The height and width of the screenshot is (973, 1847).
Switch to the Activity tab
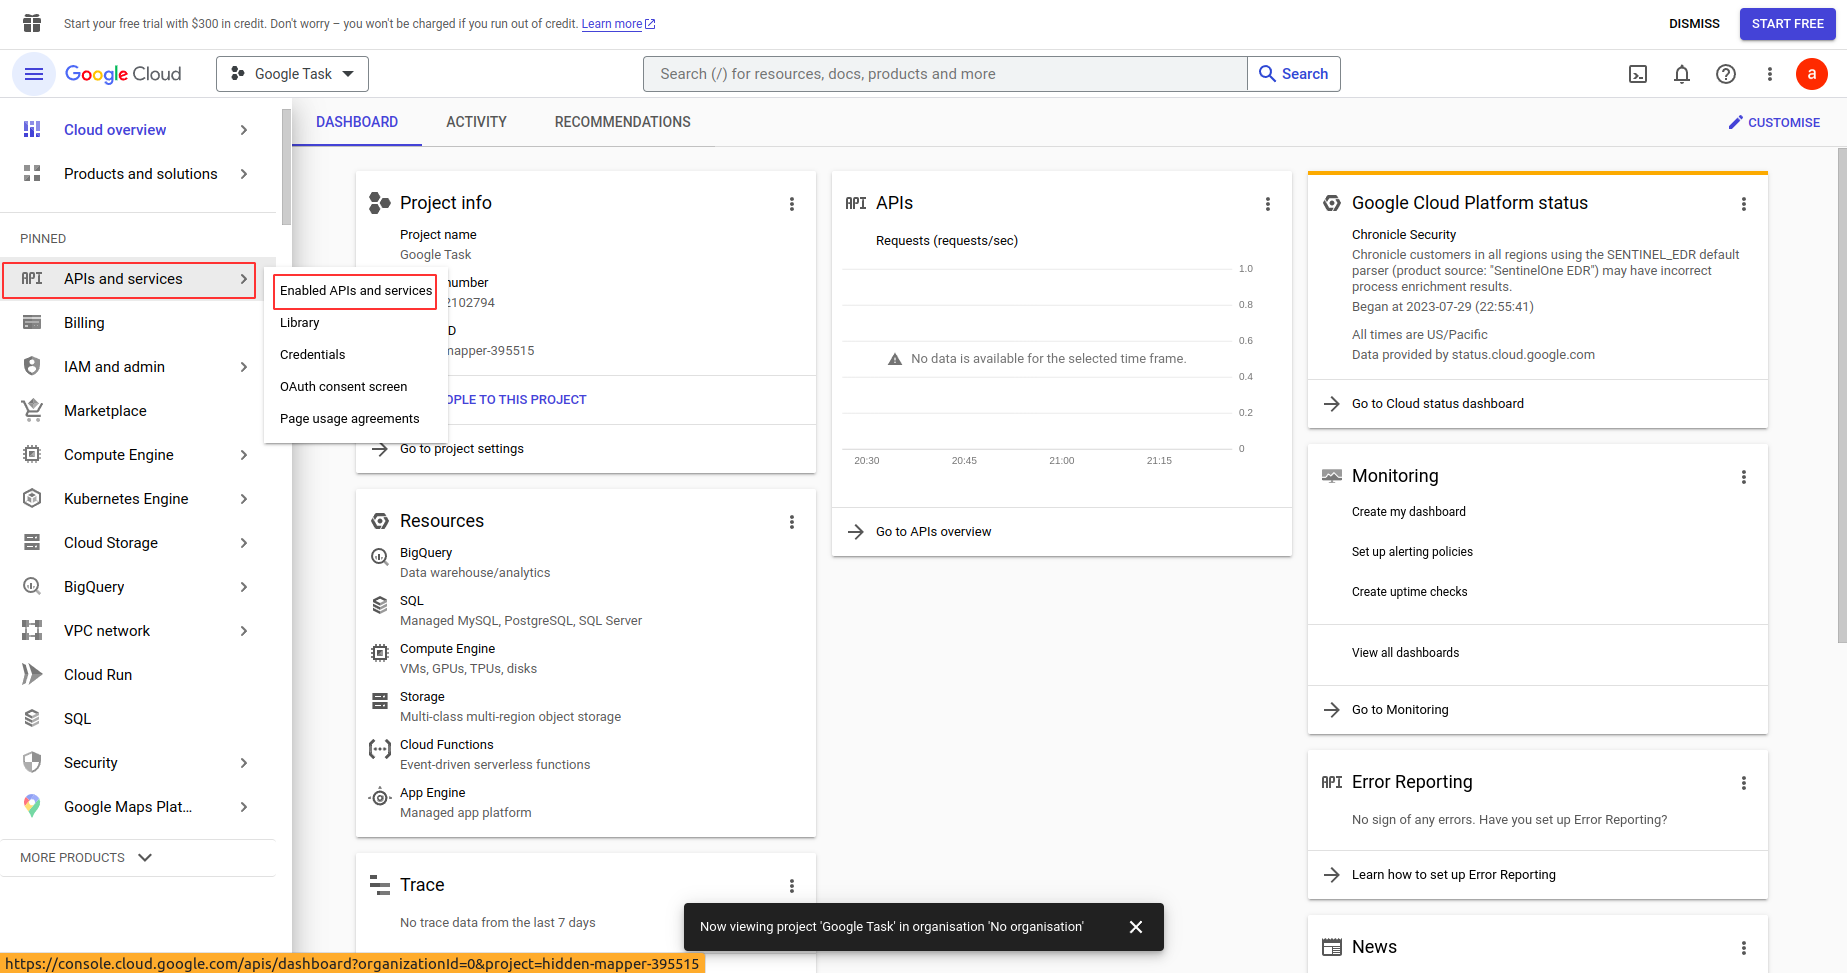[476, 122]
